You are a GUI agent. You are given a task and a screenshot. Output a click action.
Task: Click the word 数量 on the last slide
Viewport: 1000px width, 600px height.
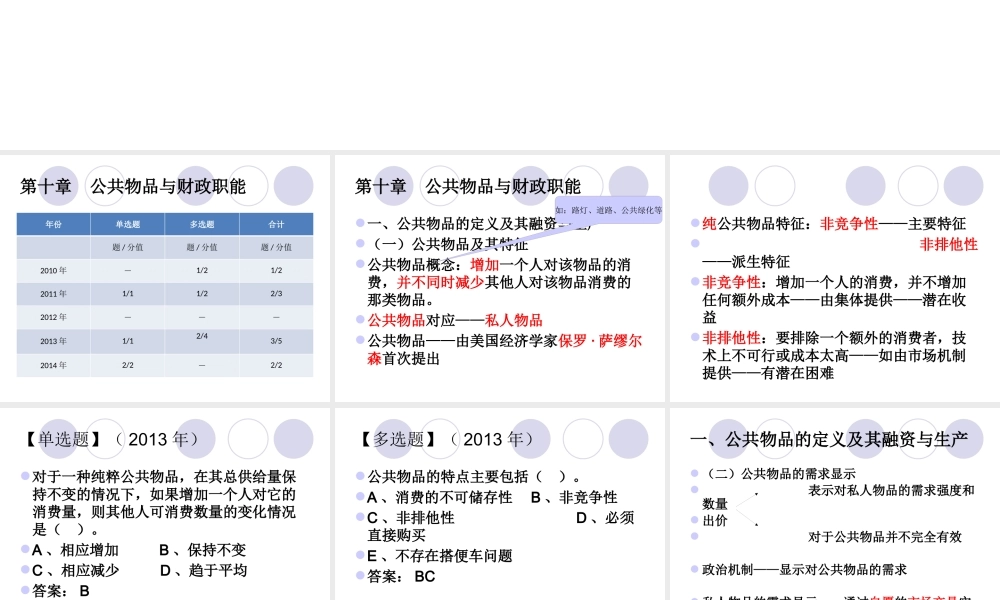(x=715, y=504)
